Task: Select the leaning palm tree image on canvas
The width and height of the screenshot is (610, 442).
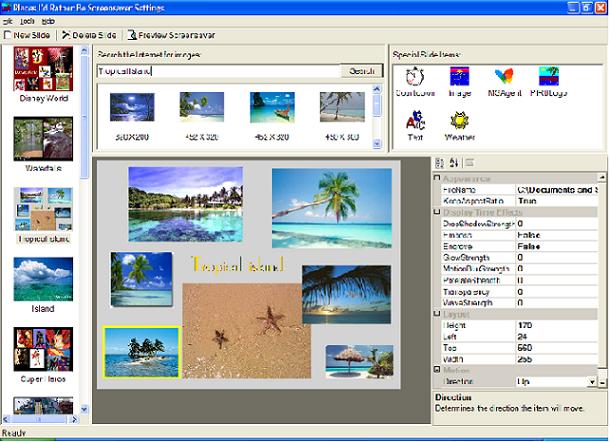Action: [332, 208]
